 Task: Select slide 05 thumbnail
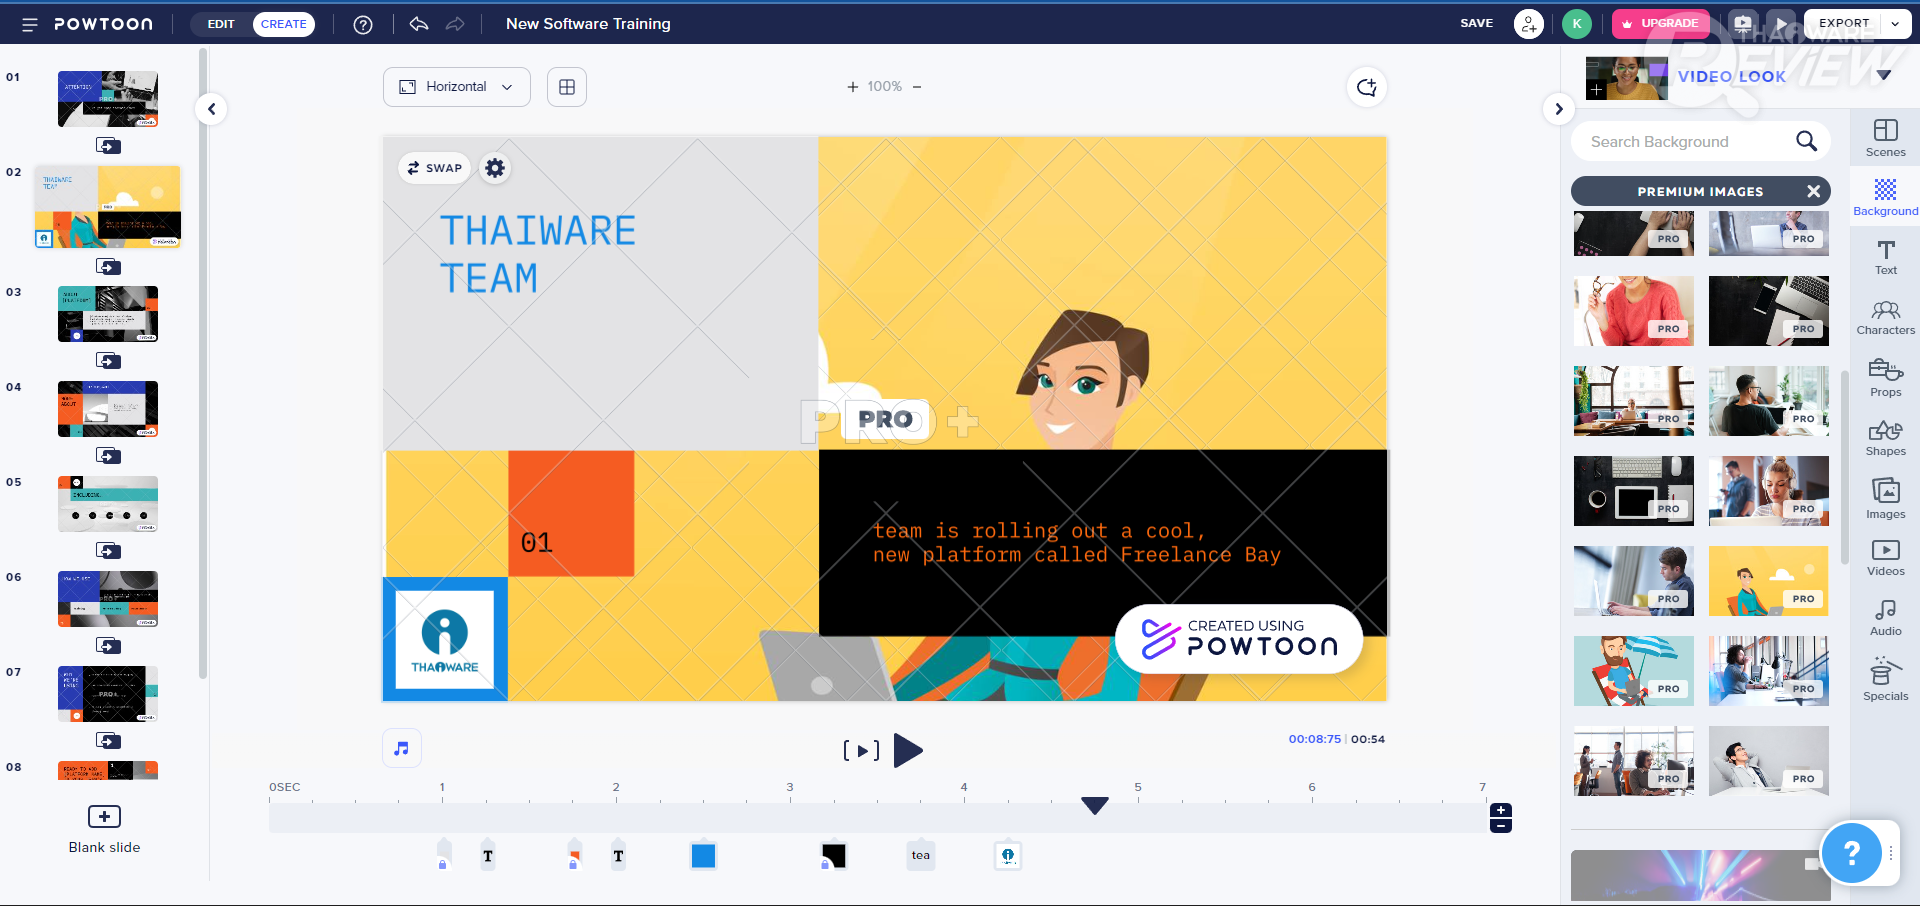(x=108, y=504)
